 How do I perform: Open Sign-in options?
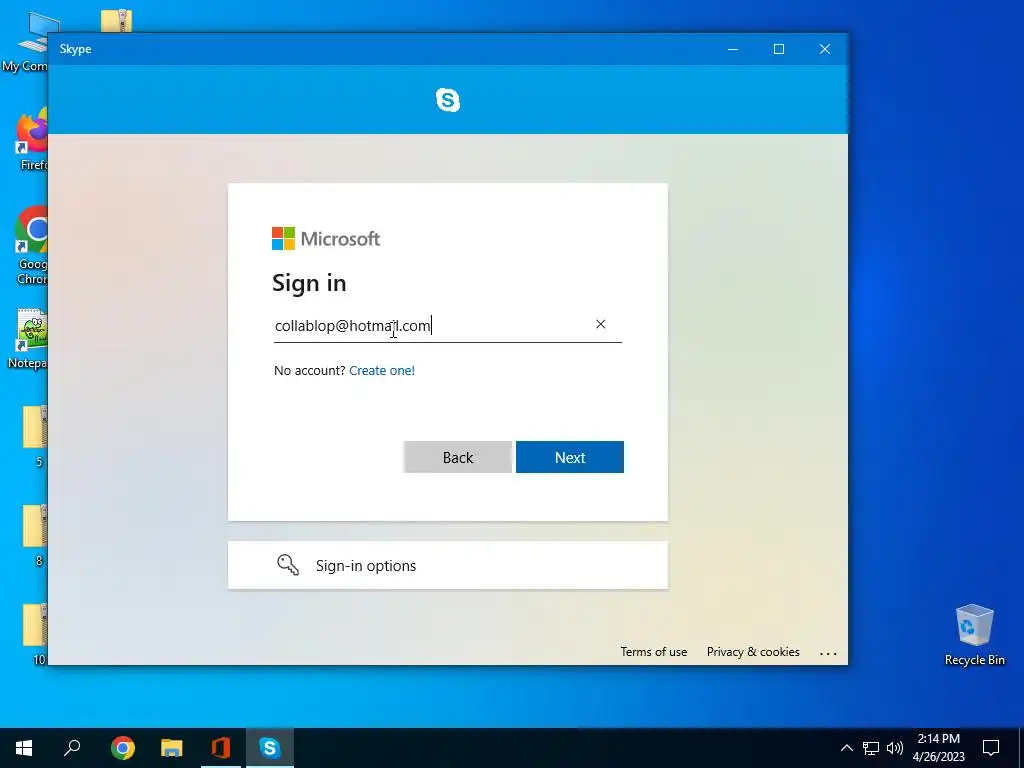pyautogui.click(x=447, y=565)
